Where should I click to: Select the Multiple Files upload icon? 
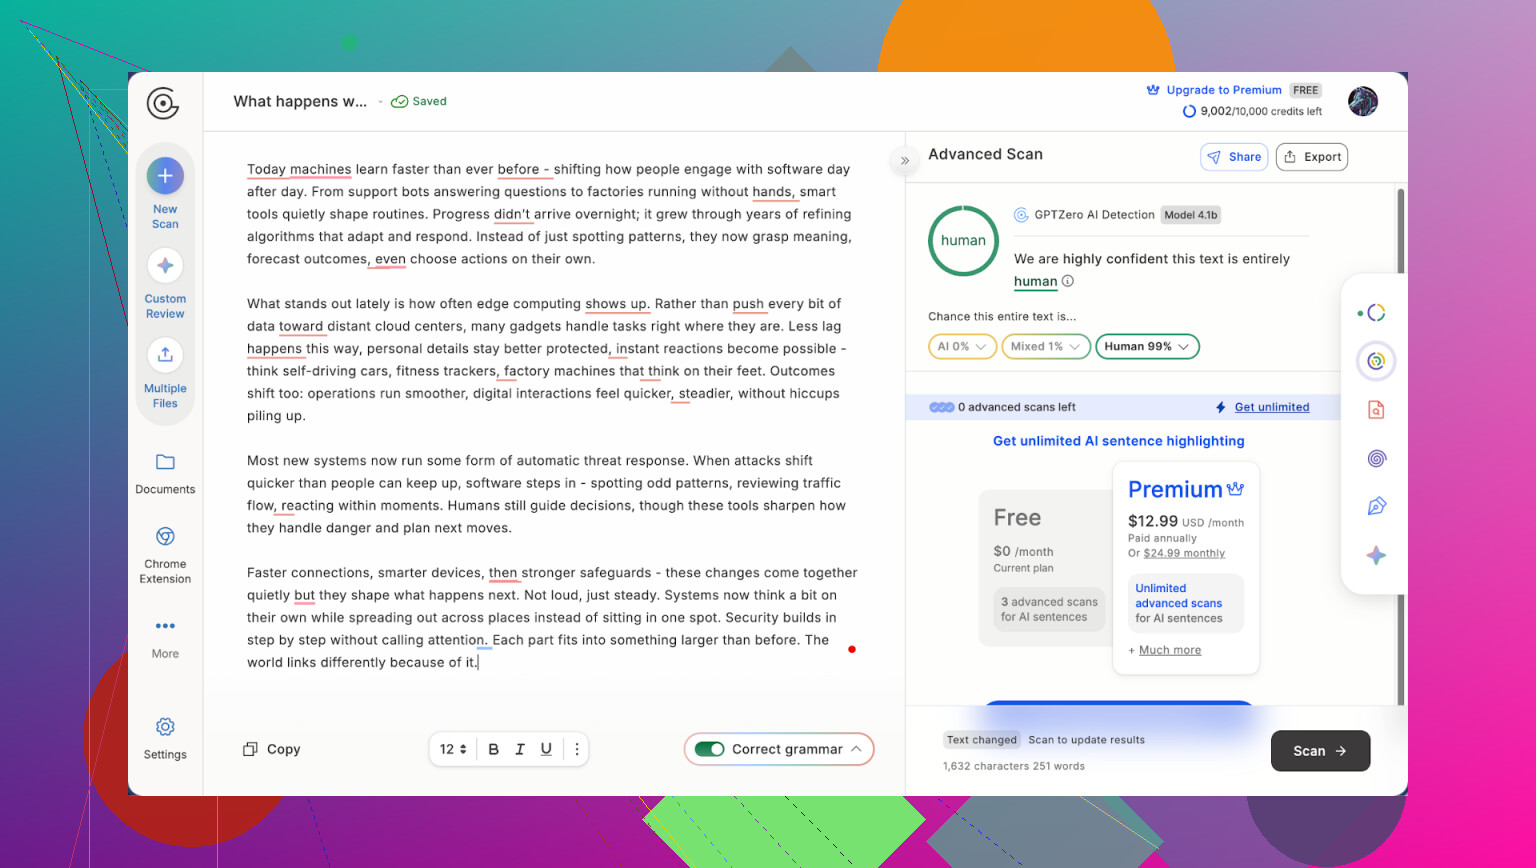pyautogui.click(x=165, y=355)
